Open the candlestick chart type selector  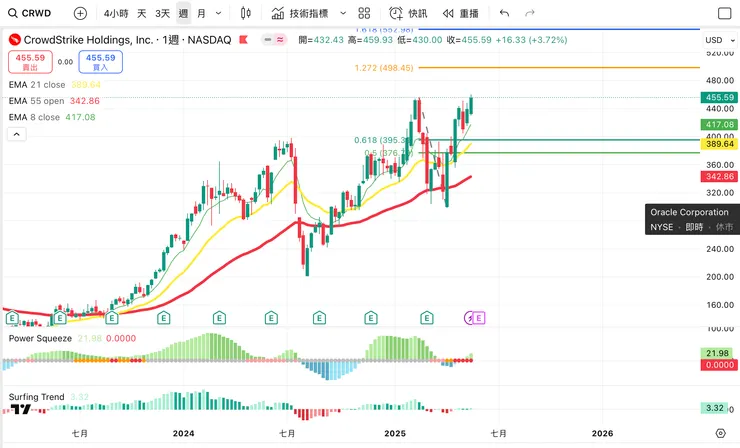tap(245, 13)
